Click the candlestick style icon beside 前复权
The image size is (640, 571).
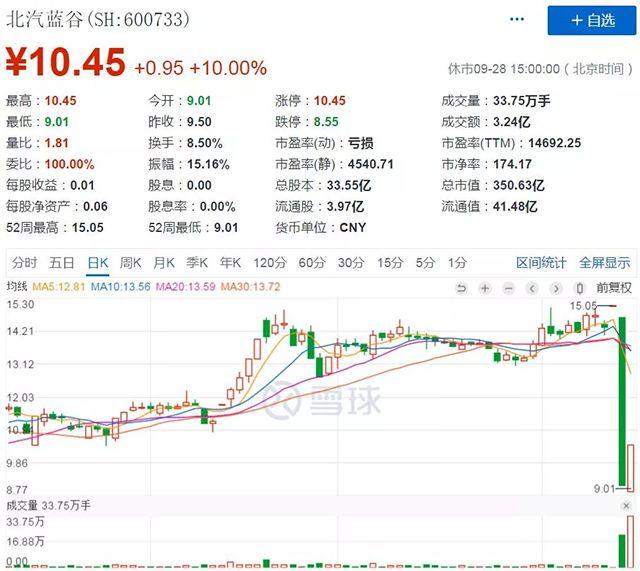(579, 289)
